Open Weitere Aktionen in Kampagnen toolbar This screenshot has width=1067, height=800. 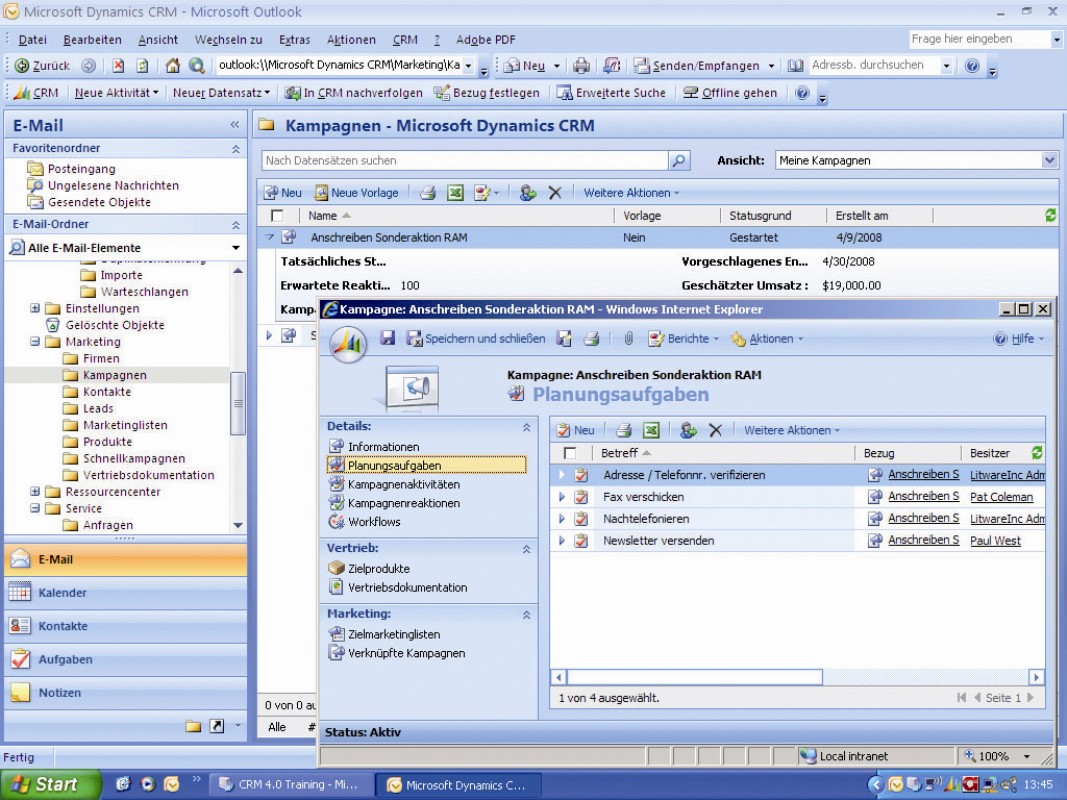pyautogui.click(x=631, y=193)
